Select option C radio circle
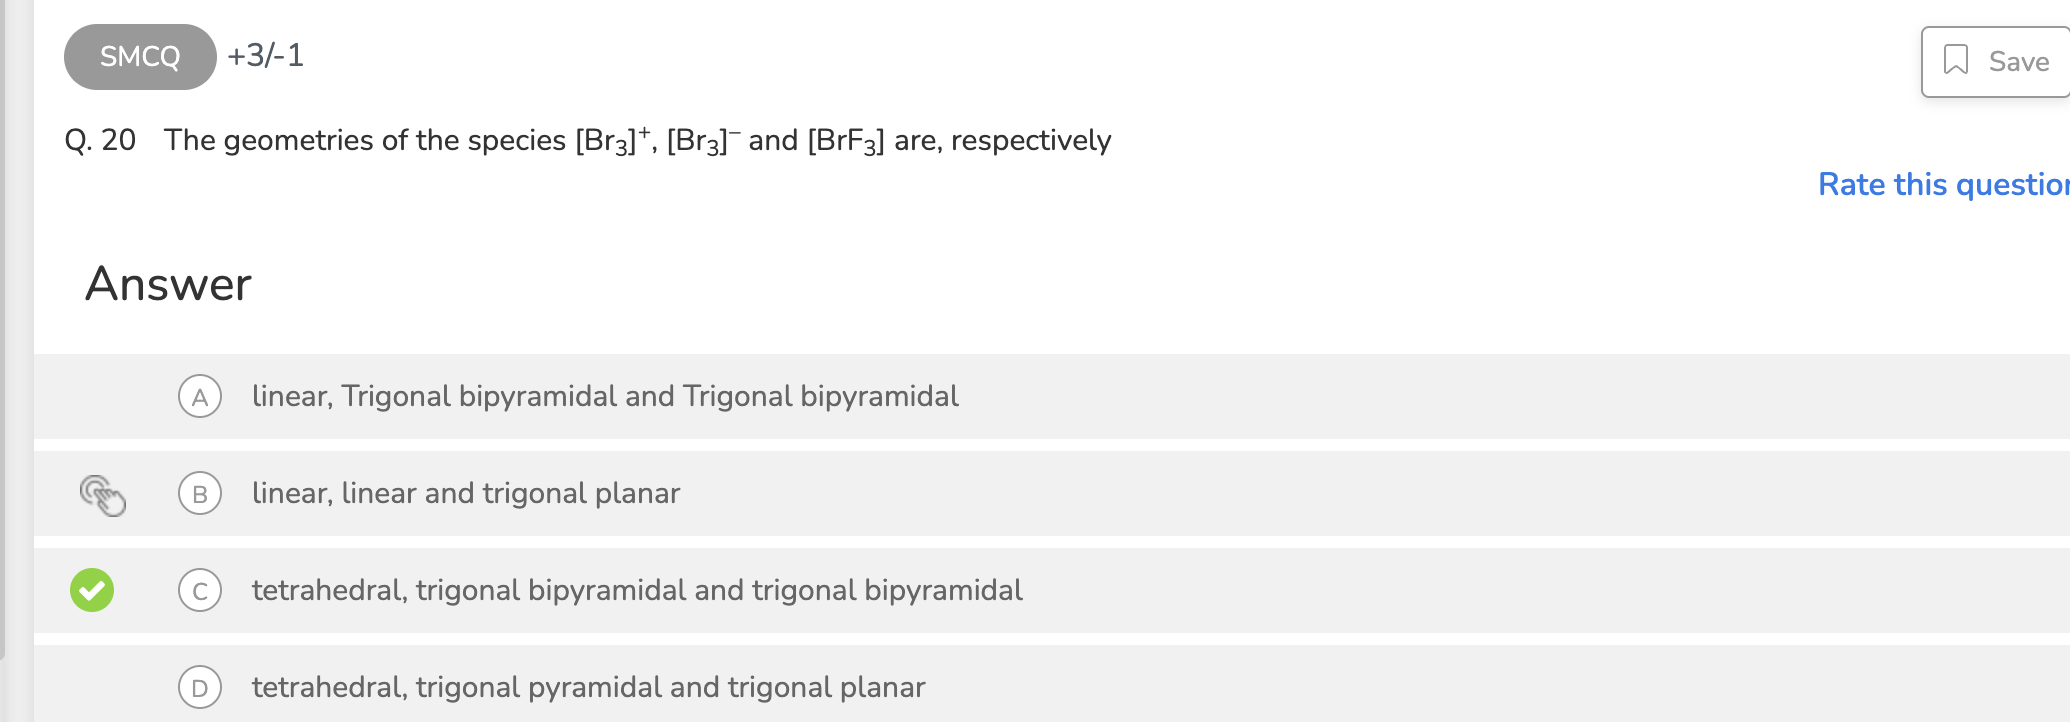2070x722 pixels. click(x=200, y=591)
